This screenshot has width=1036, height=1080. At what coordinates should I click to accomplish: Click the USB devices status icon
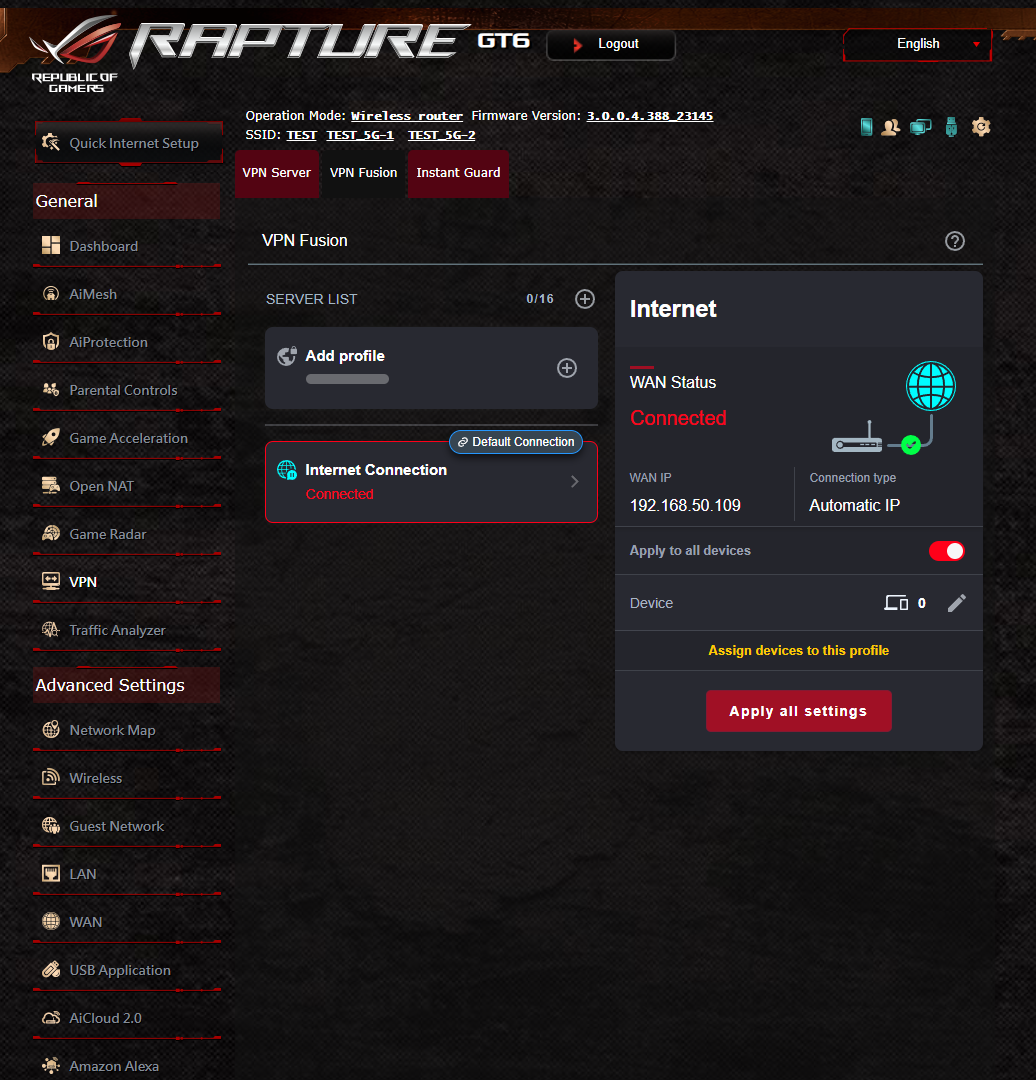950,126
